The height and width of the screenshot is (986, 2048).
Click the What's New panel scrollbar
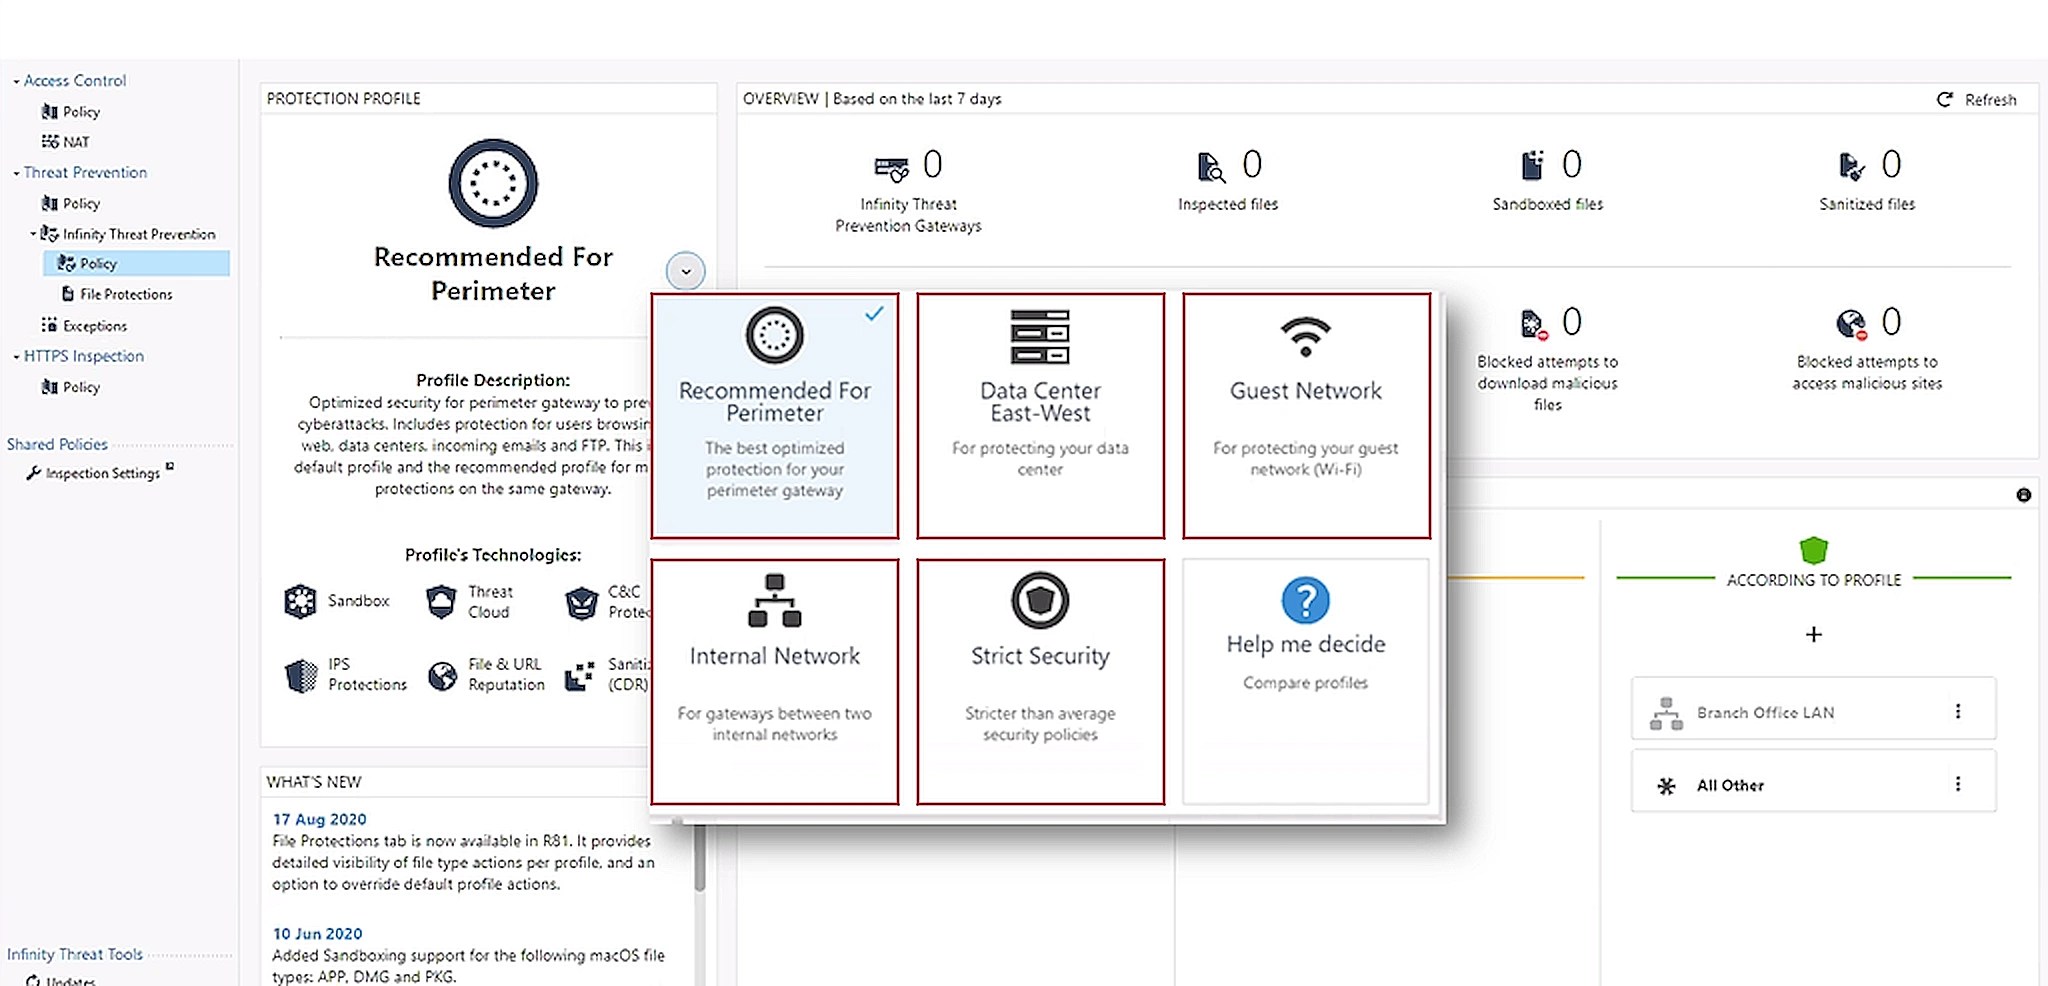coord(700,857)
